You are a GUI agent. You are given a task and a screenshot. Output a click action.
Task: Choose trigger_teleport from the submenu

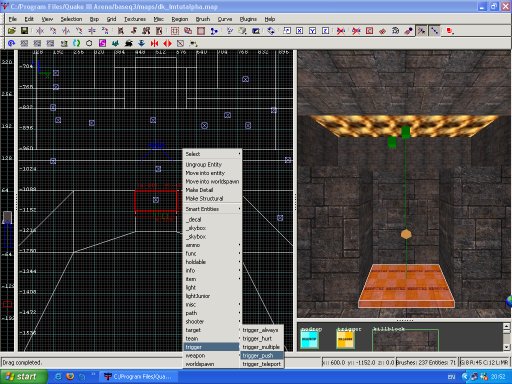click(262, 364)
